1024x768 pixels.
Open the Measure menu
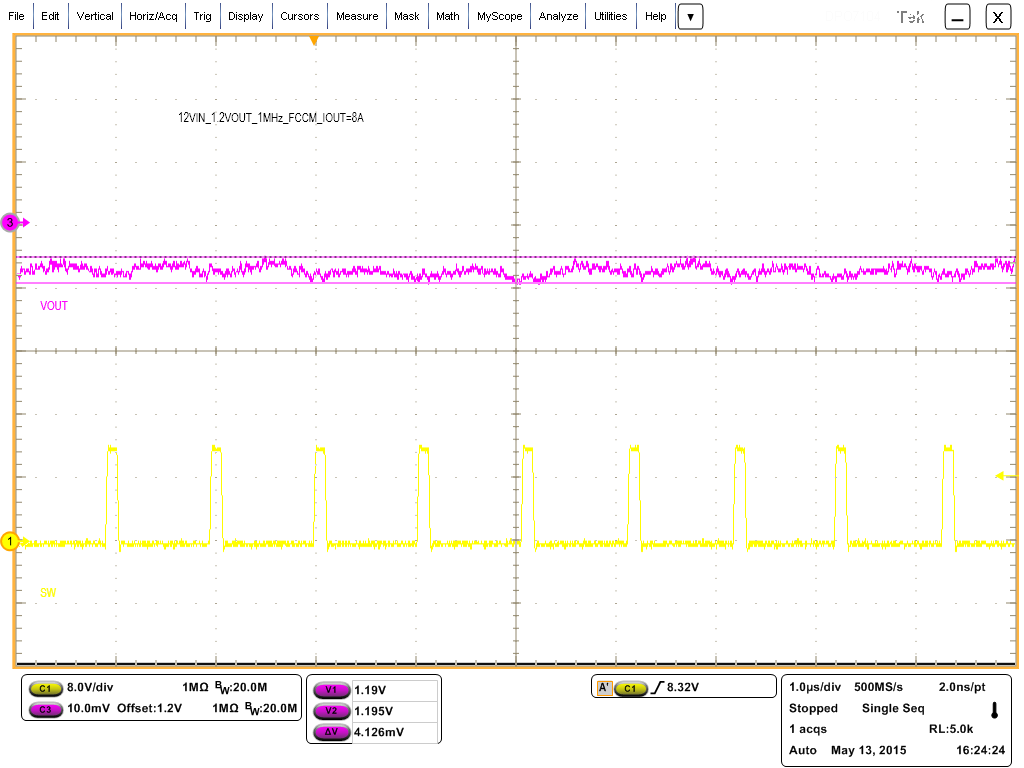(357, 16)
